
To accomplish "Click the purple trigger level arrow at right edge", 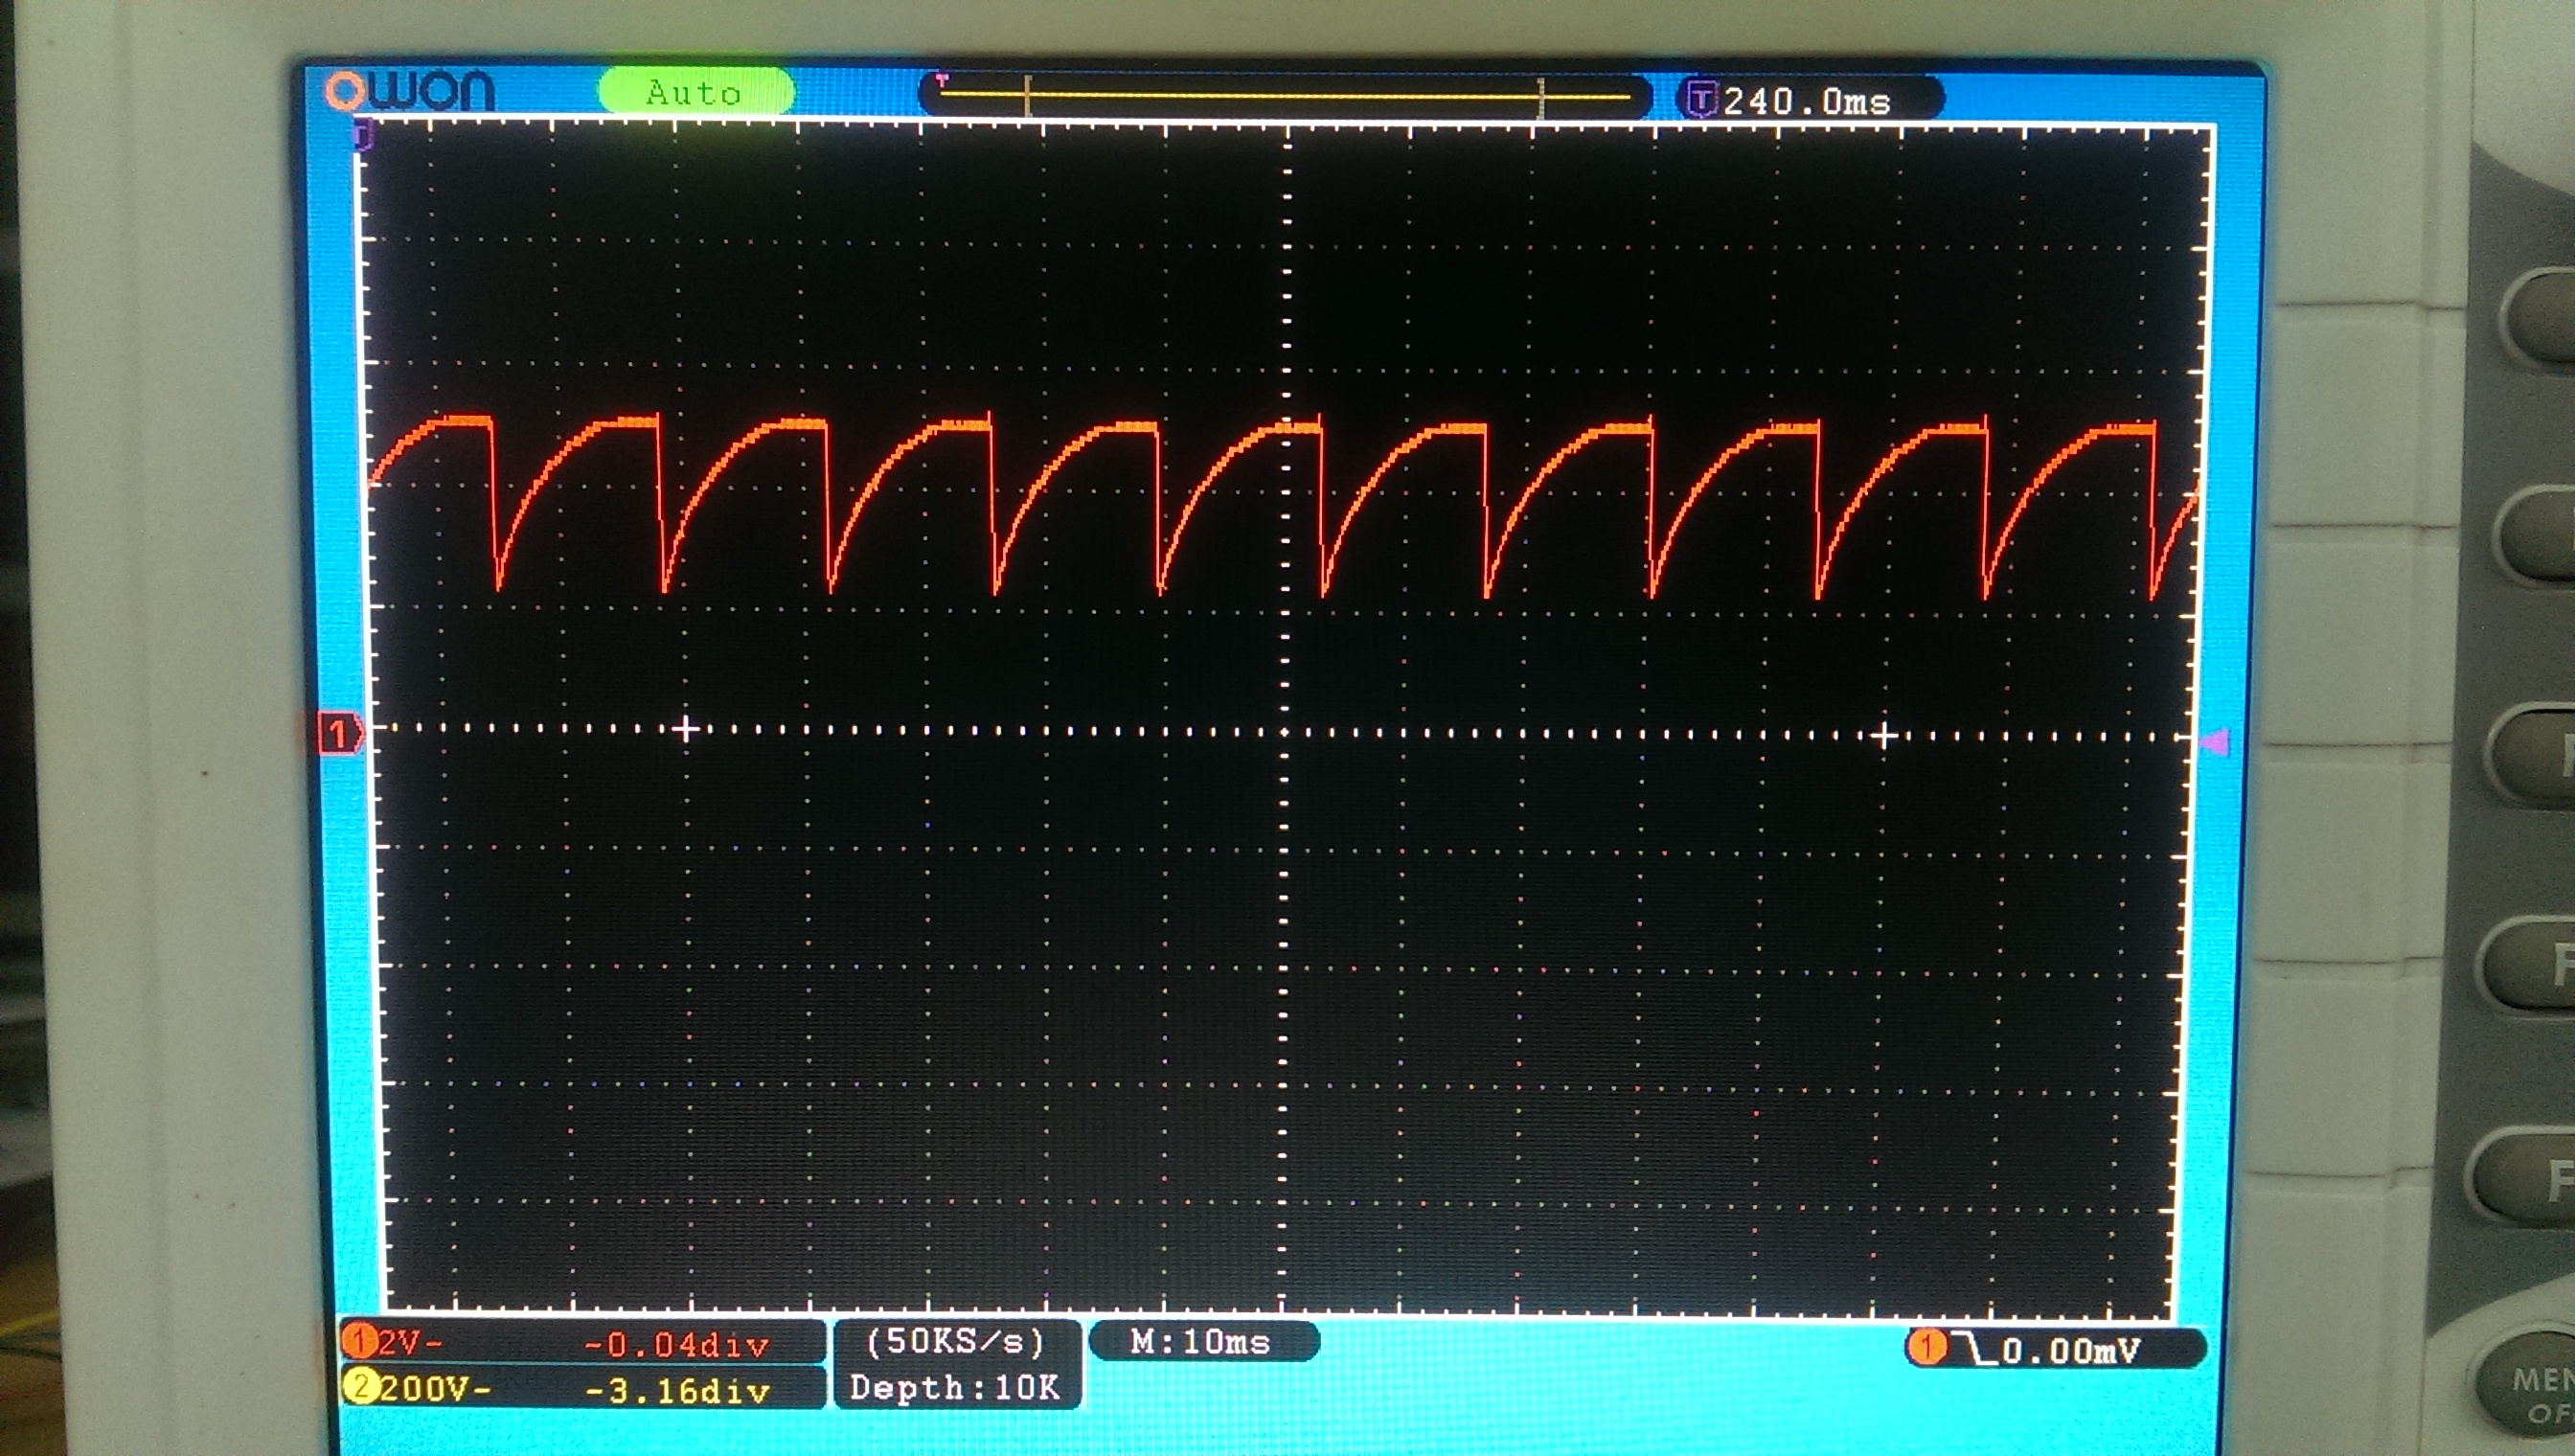I will (x=2213, y=742).
